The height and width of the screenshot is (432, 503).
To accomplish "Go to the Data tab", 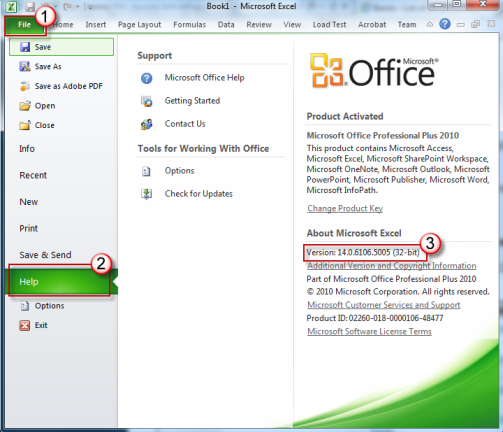I will click(x=226, y=25).
